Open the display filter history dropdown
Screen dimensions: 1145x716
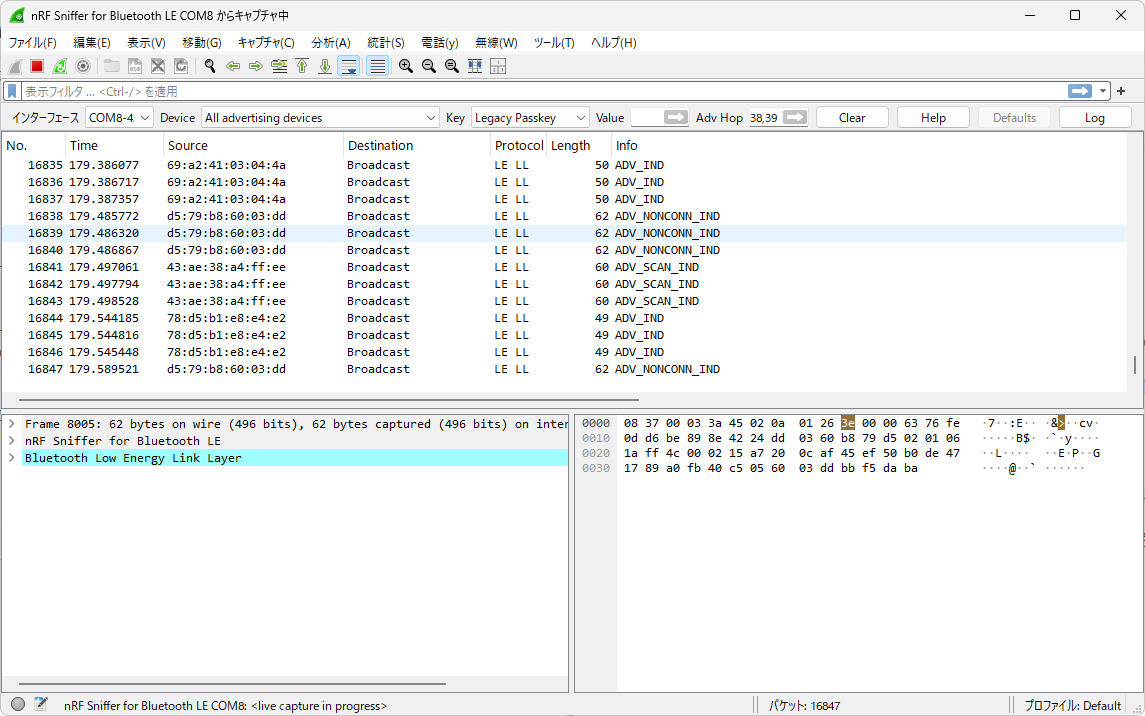tap(1103, 91)
